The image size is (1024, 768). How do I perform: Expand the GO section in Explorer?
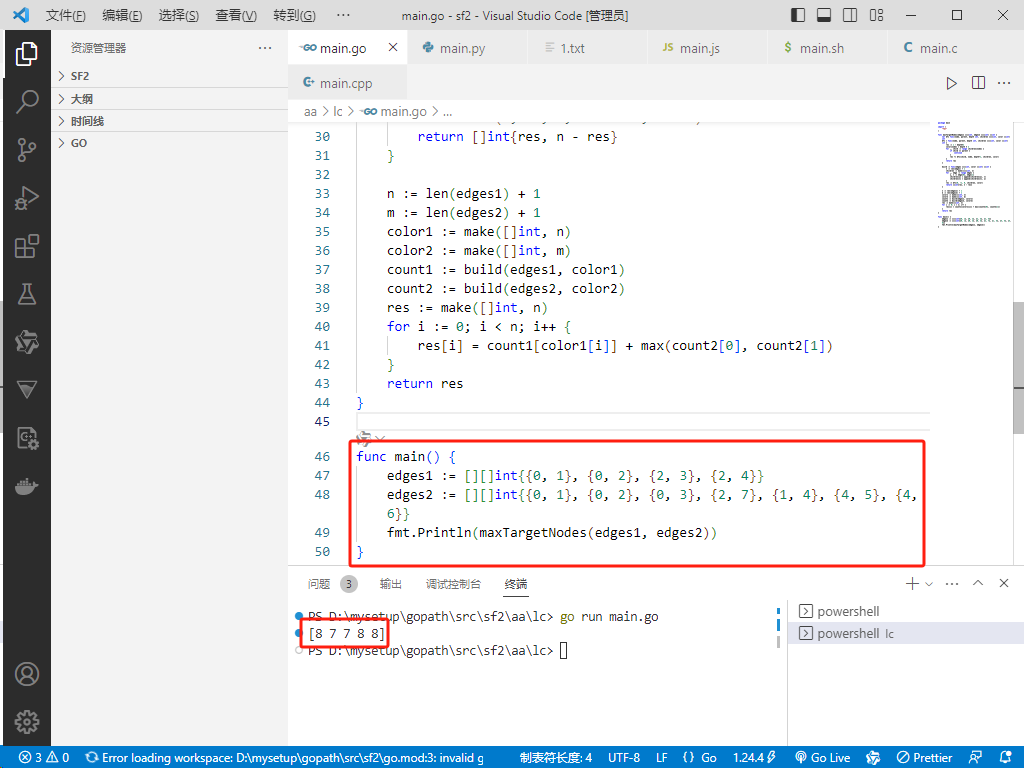click(x=169, y=143)
